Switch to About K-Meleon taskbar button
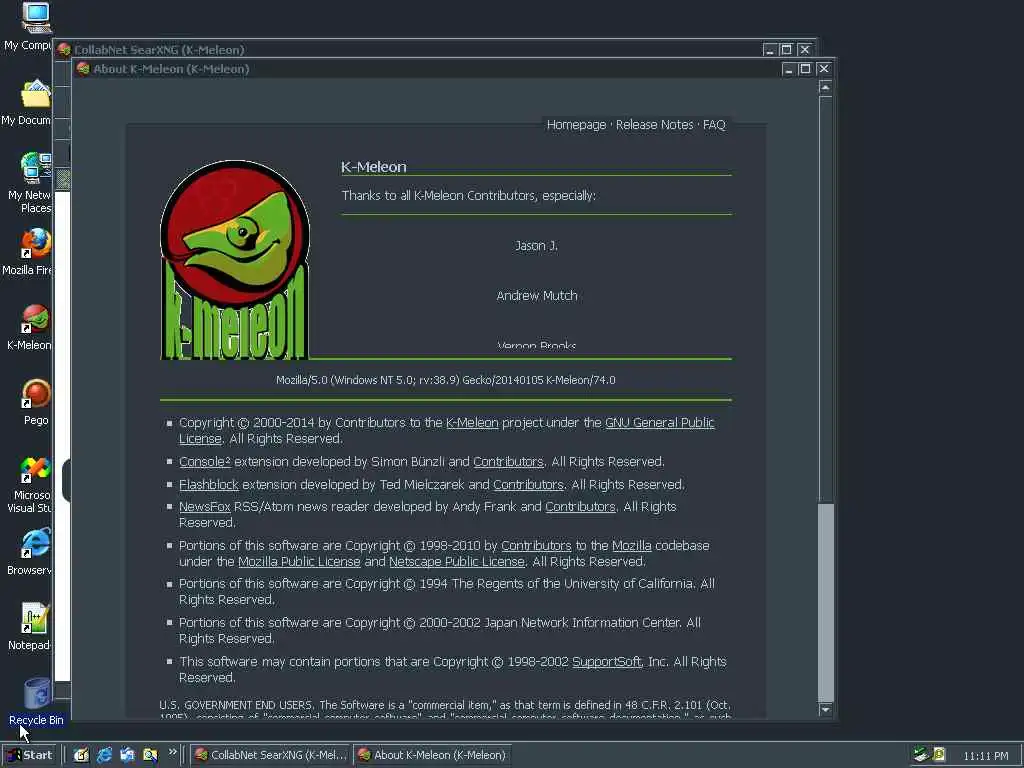This screenshot has height=768, width=1024. point(433,755)
